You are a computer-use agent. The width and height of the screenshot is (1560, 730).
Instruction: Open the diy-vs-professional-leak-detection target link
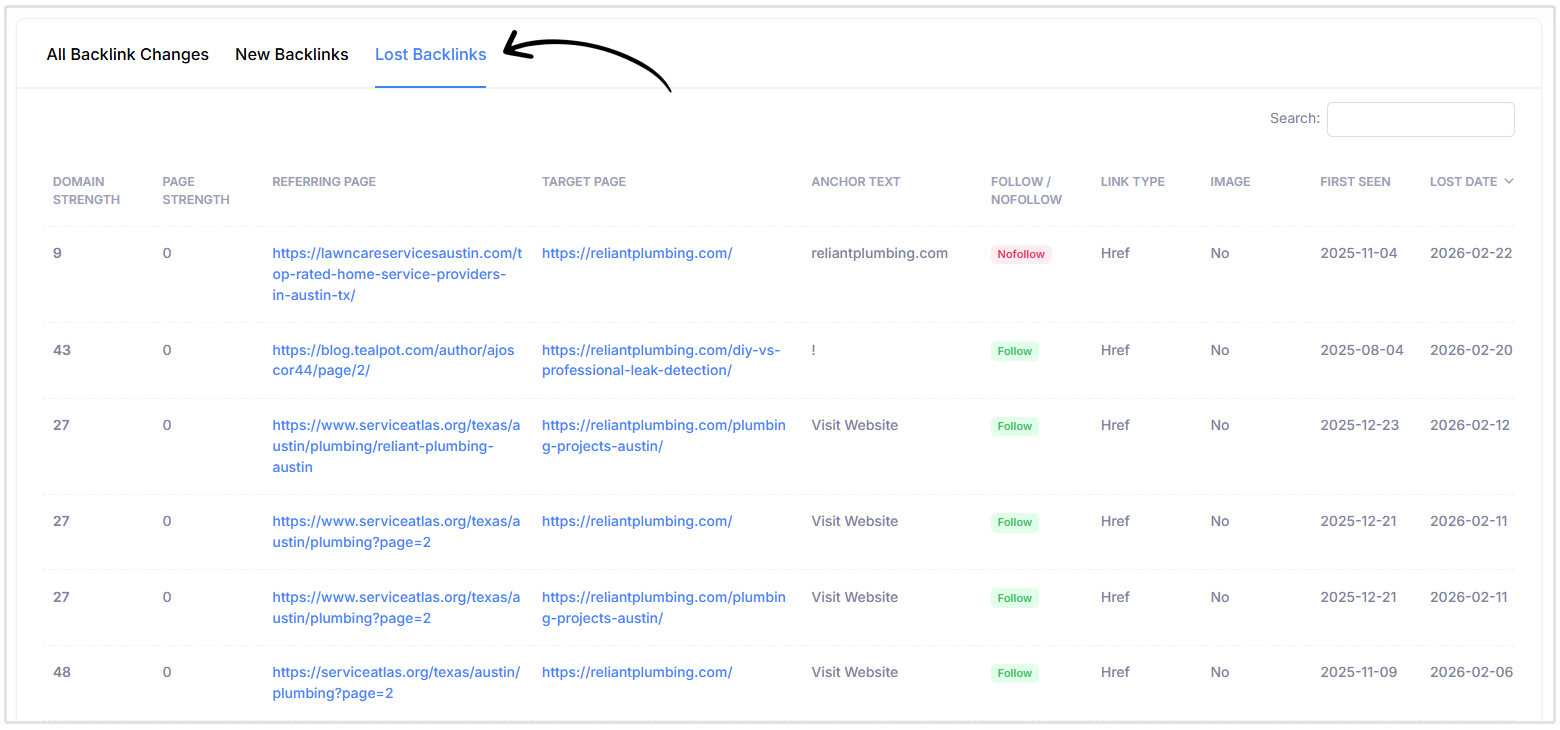pos(661,360)
